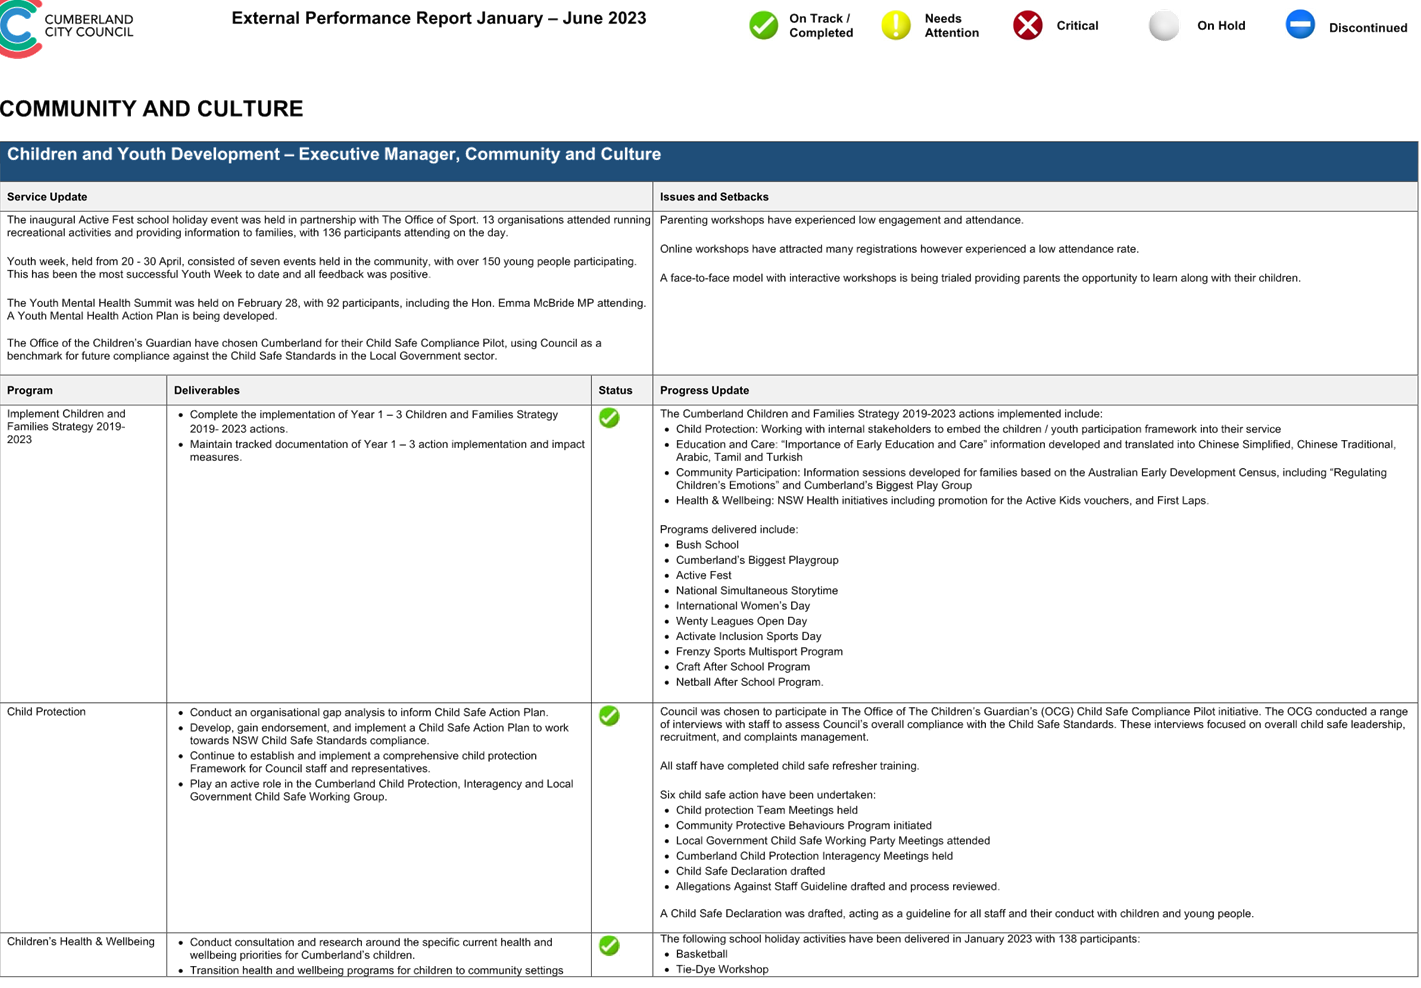Click the Children's Health & Wellbeing status checkmark
Screen dimensions: 1421x988
[x=609, y=946]
